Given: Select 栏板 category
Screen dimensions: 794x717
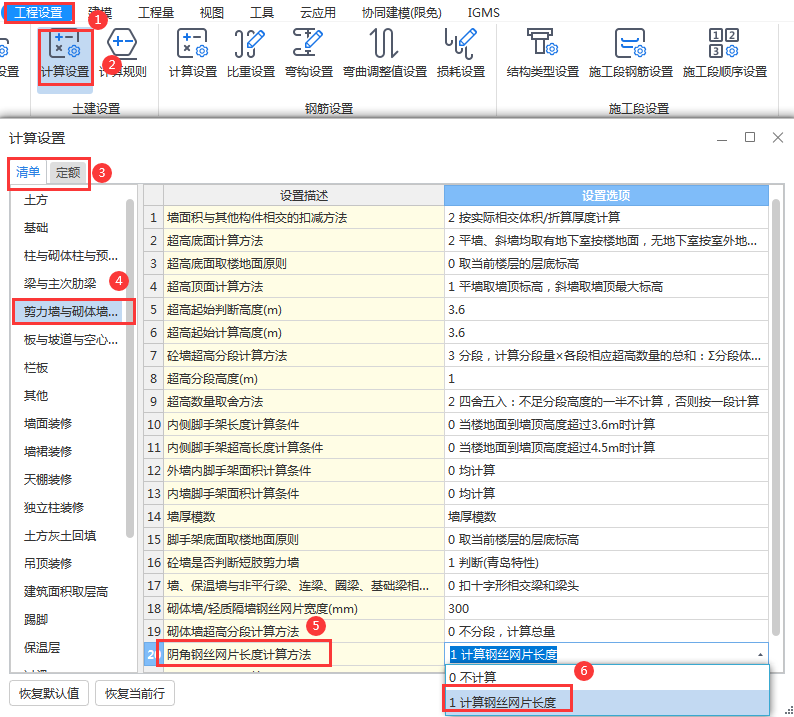Looking at the screenshot, I should pos(35,368).
